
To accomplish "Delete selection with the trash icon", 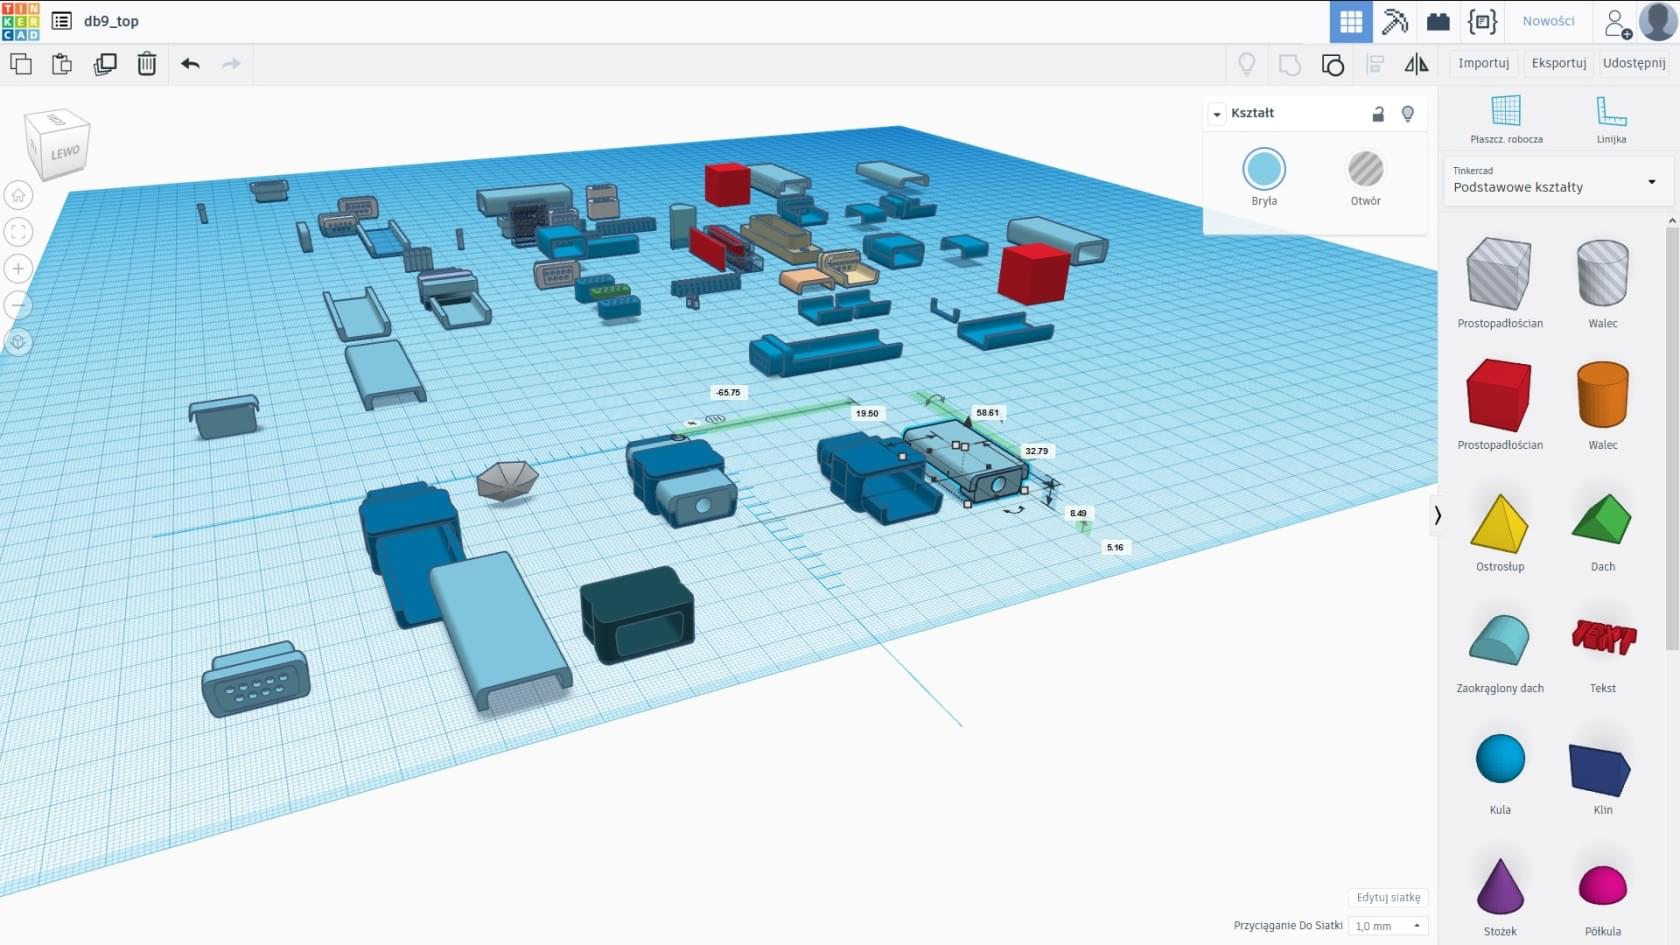I will tap(147, 64).
